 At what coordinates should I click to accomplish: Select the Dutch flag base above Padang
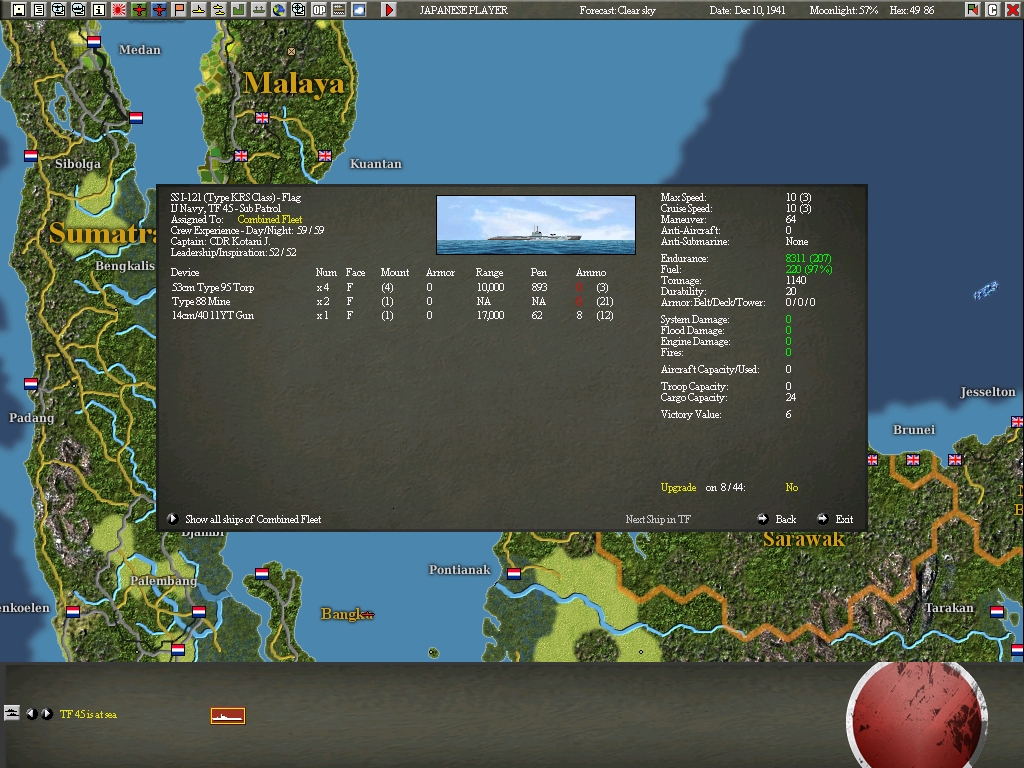click(x=31, y=383)
